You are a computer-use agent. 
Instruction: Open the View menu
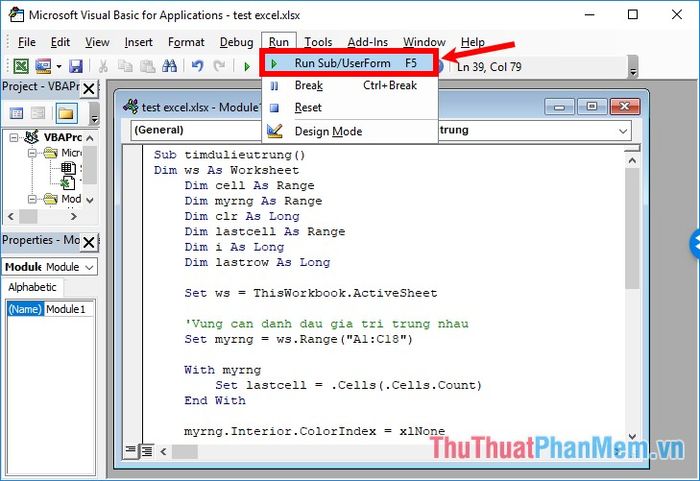point(97,42)
